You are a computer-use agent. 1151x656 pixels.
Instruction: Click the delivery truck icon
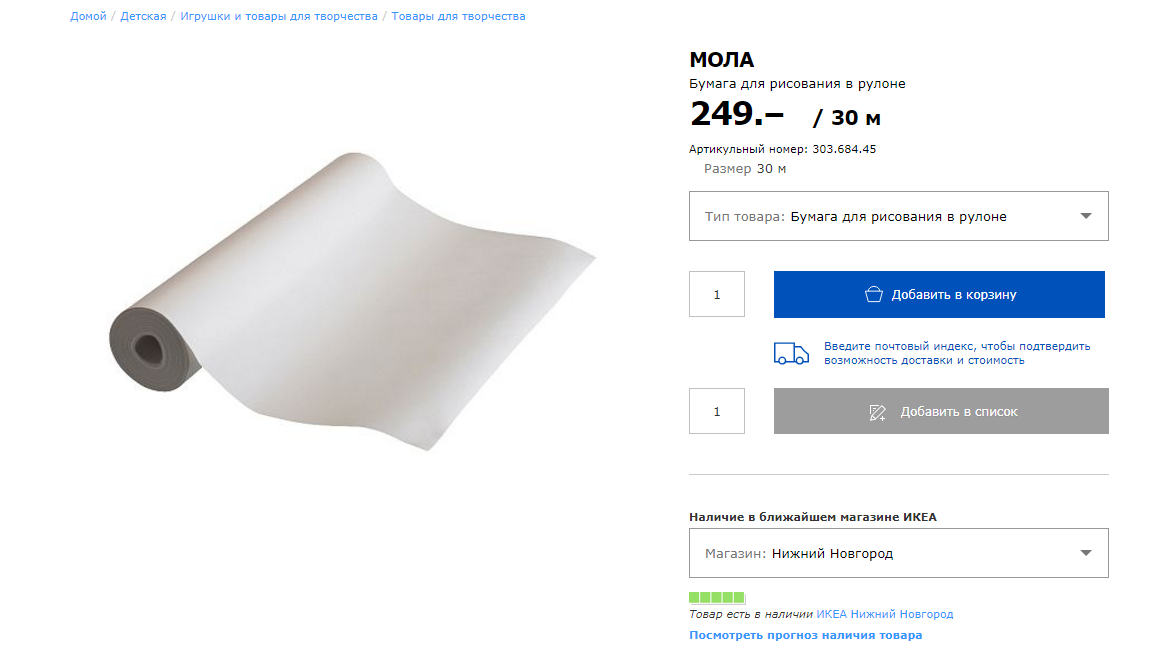click(x=791, y=353)
